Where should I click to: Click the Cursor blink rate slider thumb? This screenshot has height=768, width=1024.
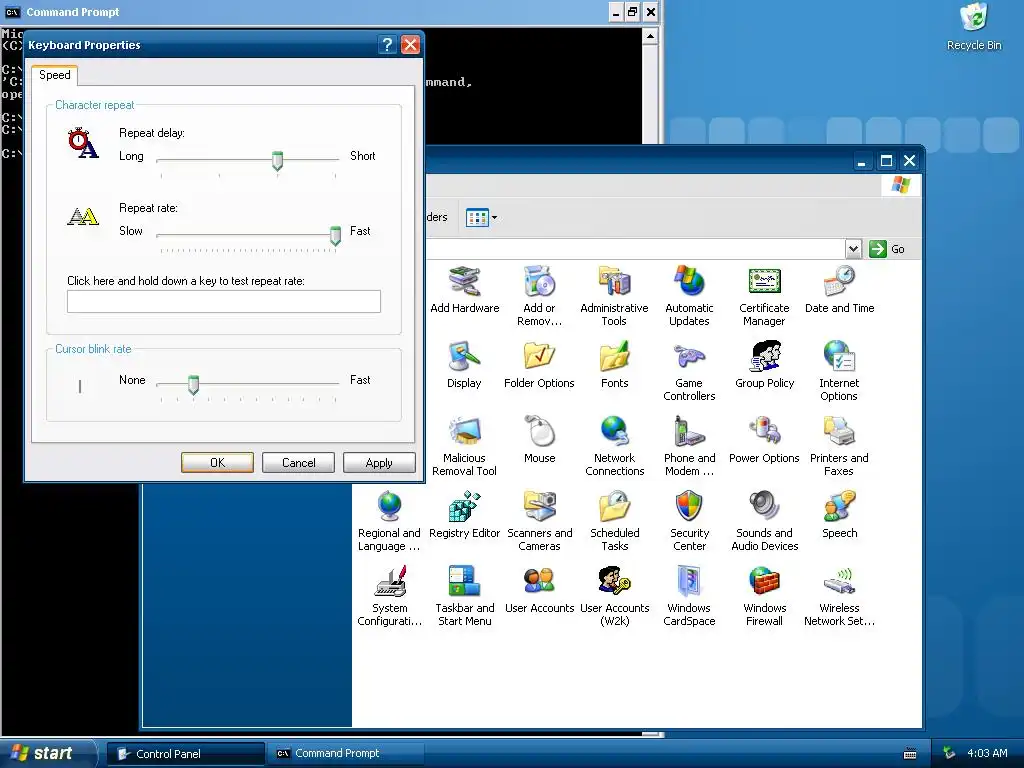[x=193, y=385]
